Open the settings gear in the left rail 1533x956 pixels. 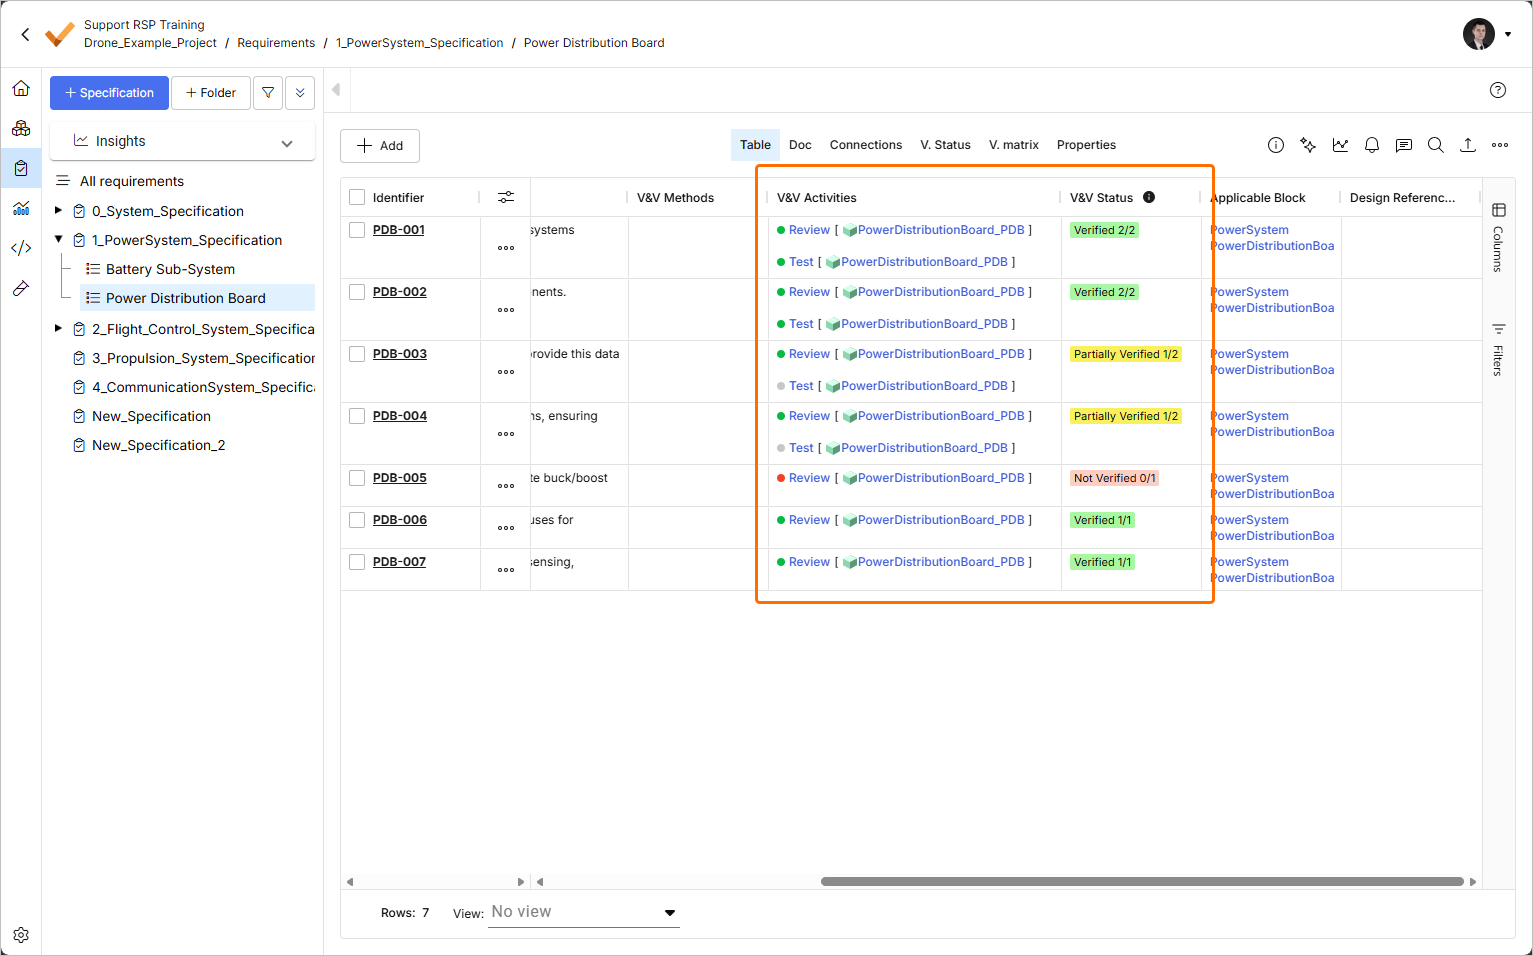tap(21, 935)
